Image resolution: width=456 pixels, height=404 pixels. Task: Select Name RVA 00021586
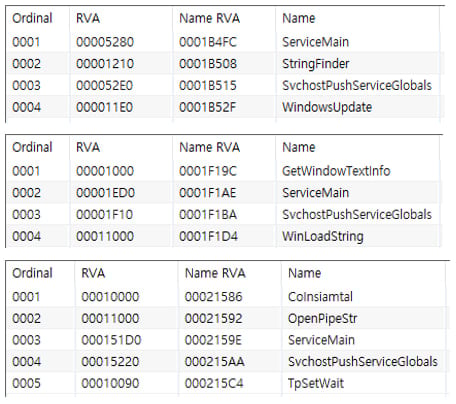(214, 297)
